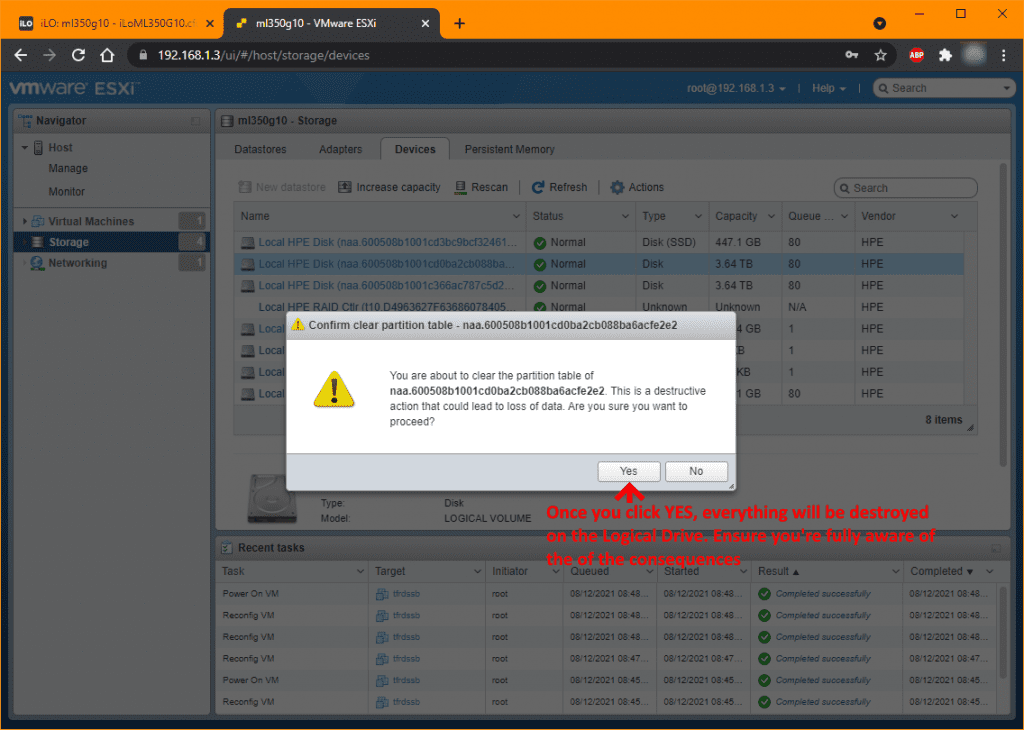
Task: Select Networking in the Navigator
Action: click(77, 263)
